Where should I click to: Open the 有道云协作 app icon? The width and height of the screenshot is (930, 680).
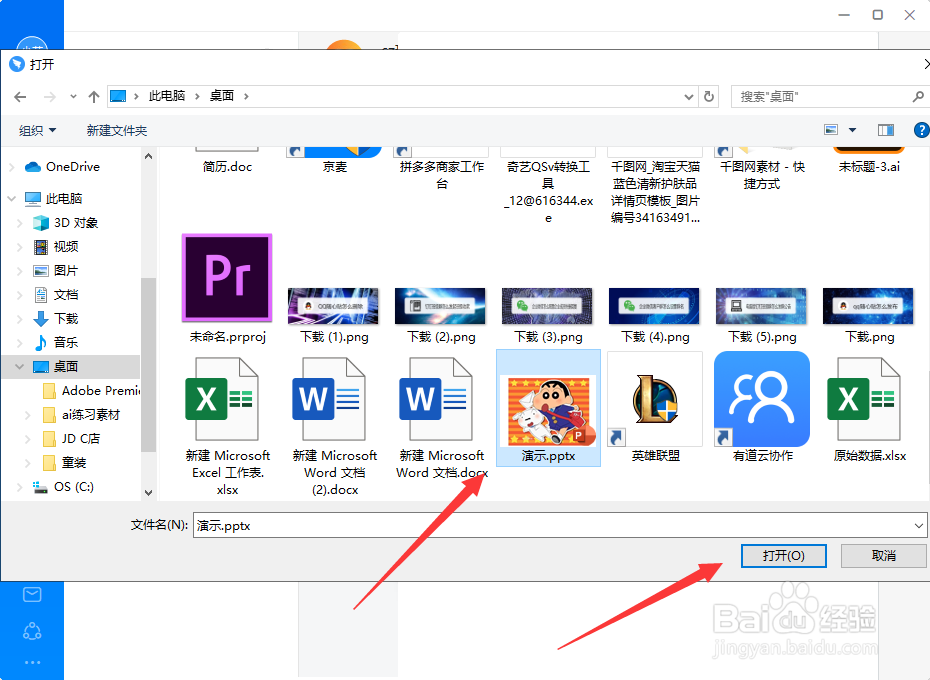coord(762,399)
